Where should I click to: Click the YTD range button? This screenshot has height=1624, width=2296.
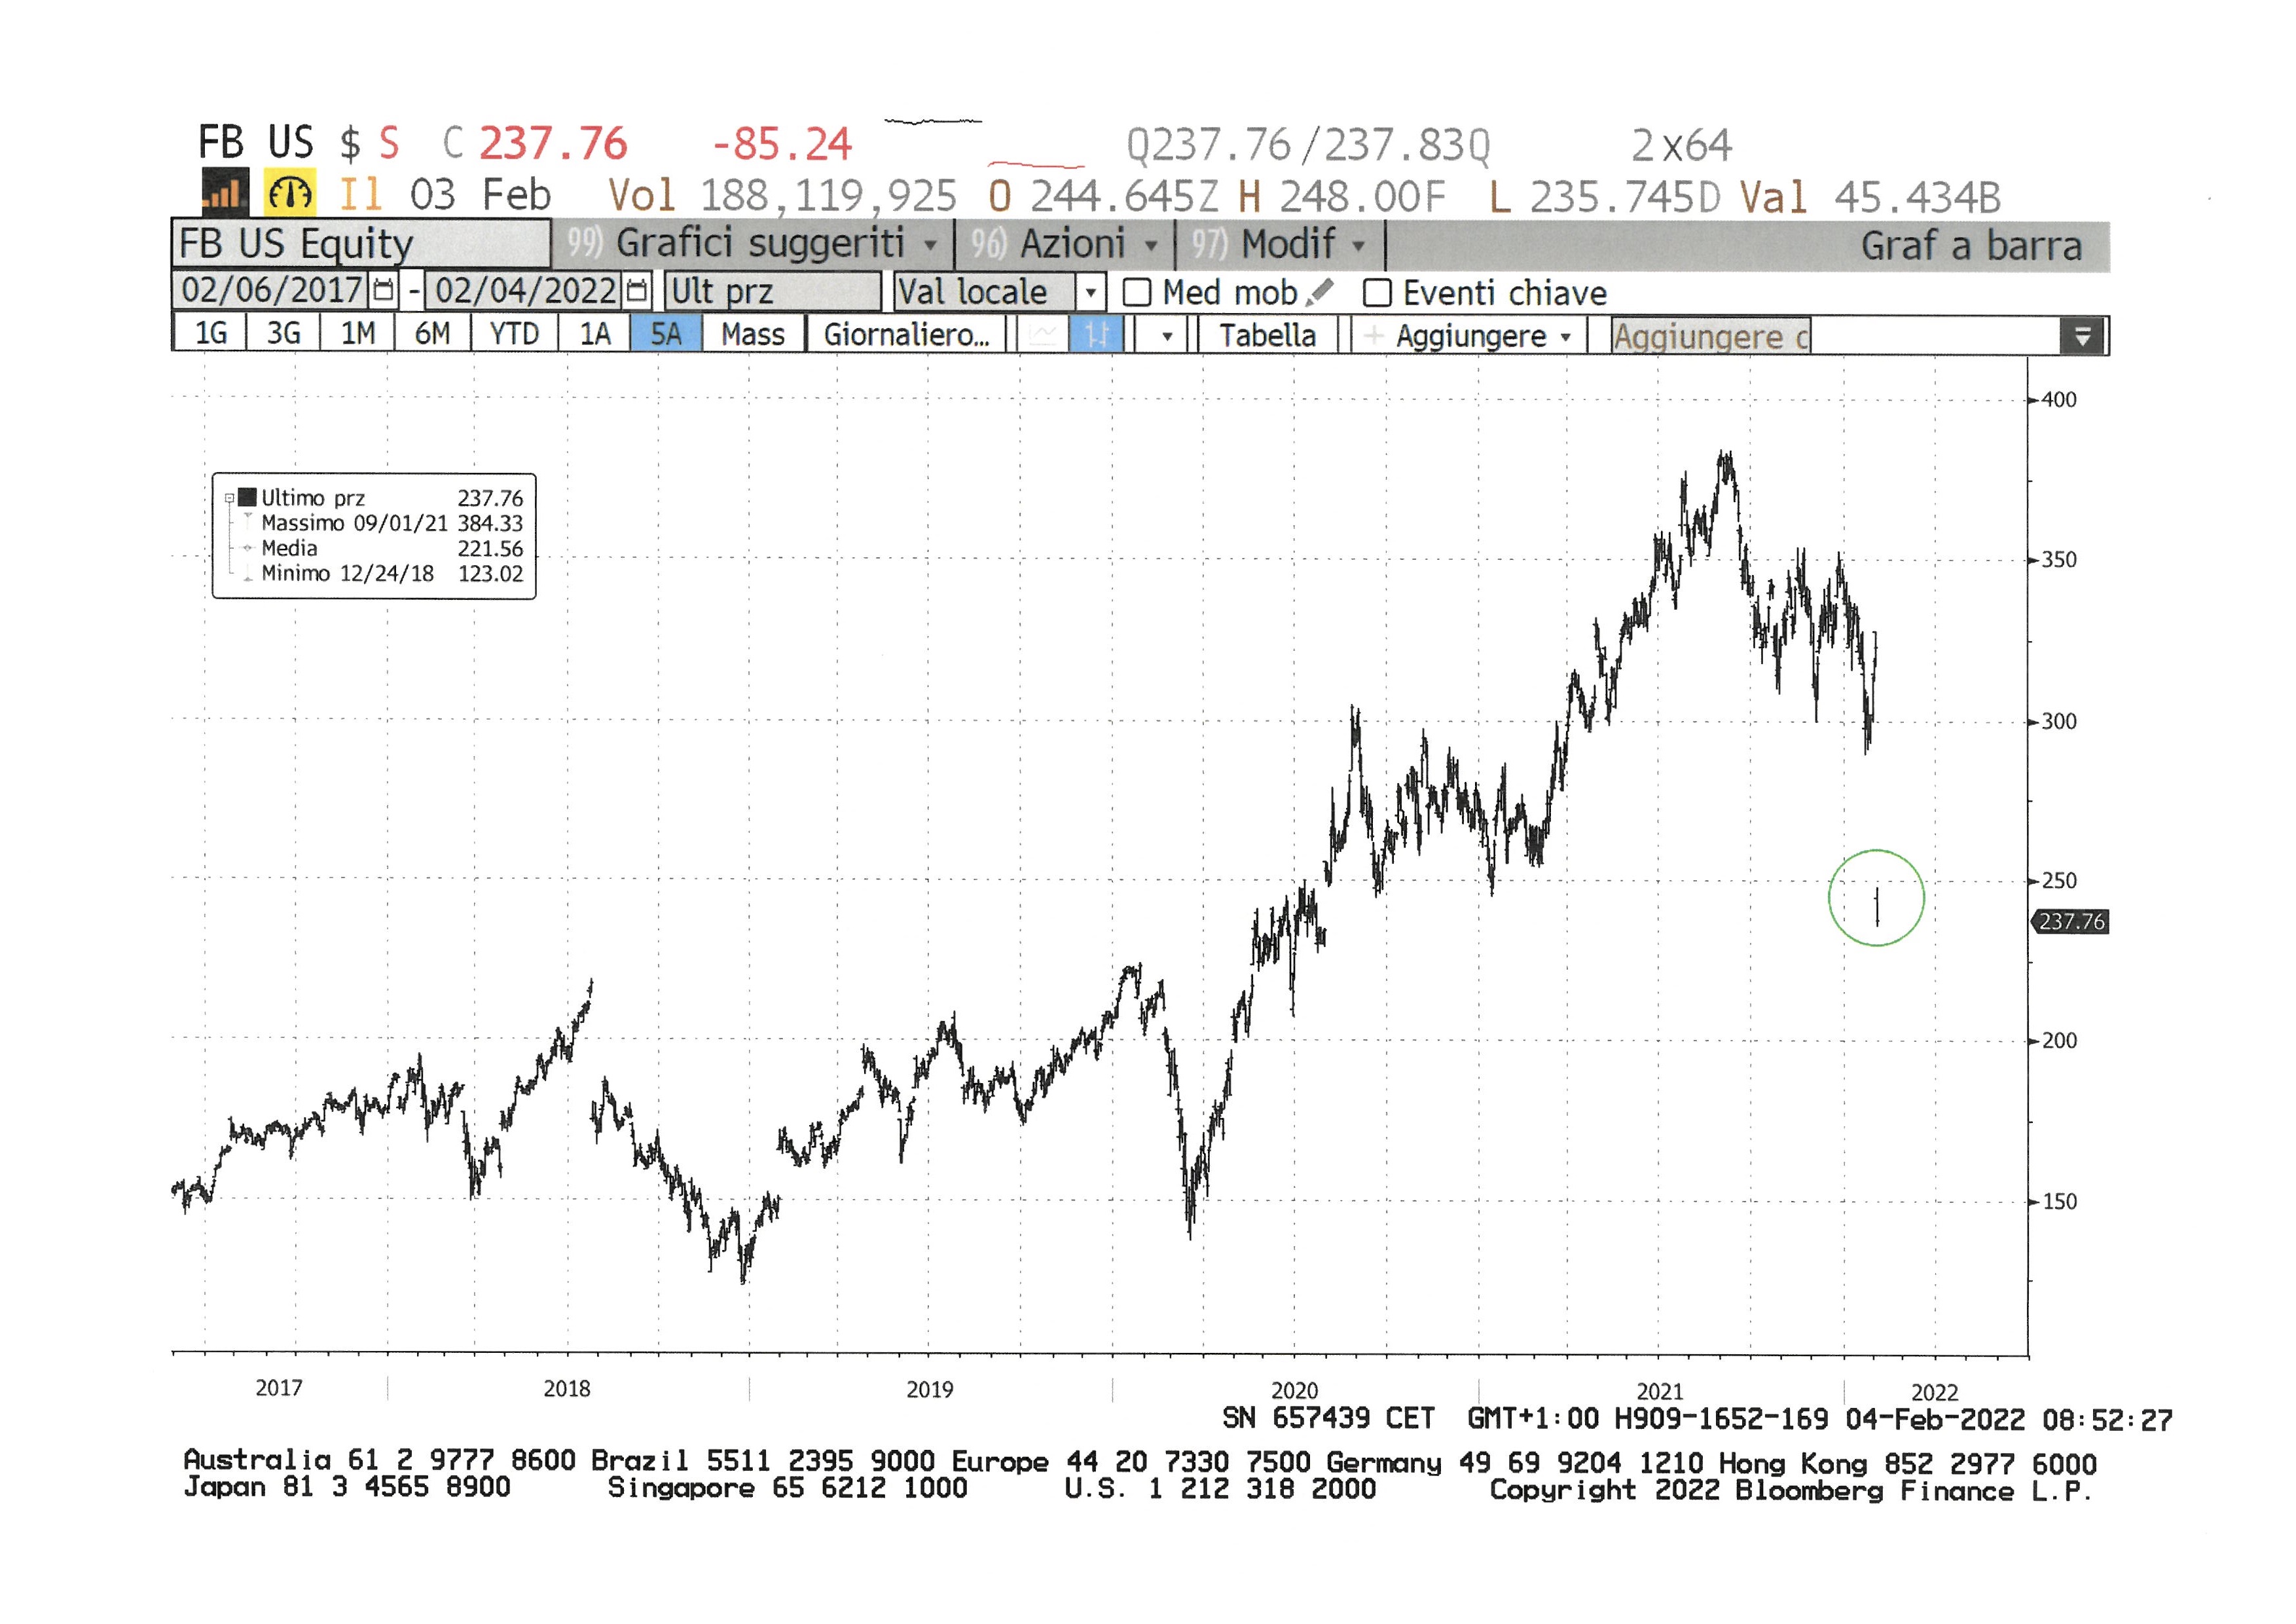point(514,334)
